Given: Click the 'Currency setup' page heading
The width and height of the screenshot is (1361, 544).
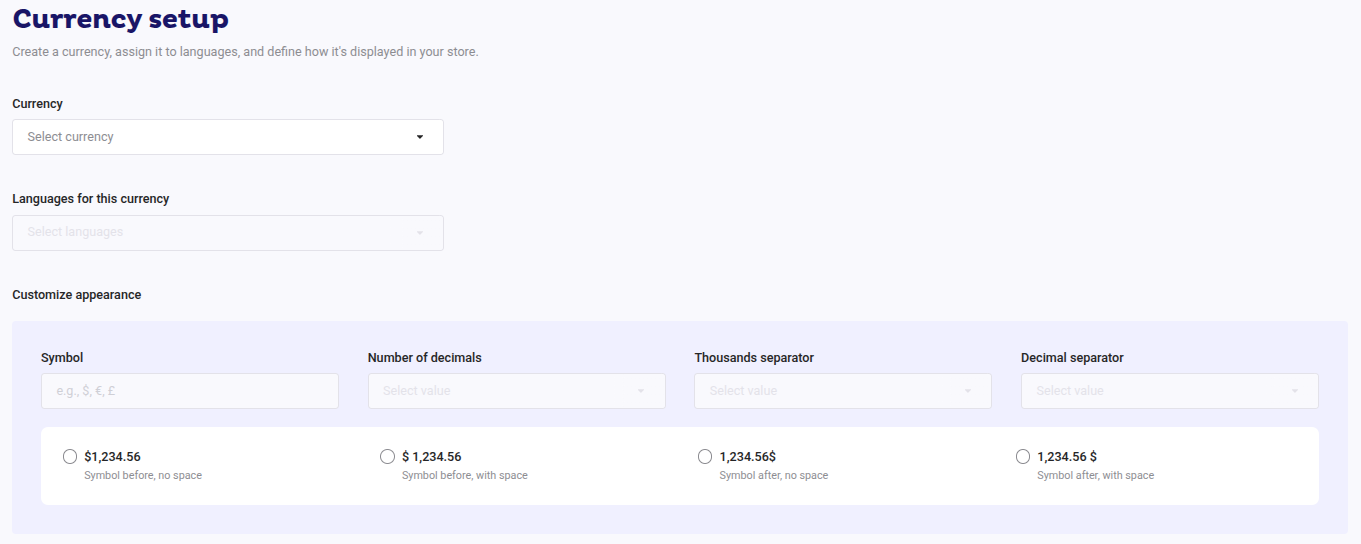Looking at the screenshot, I should pyautogui.click(x=120, y=18).
